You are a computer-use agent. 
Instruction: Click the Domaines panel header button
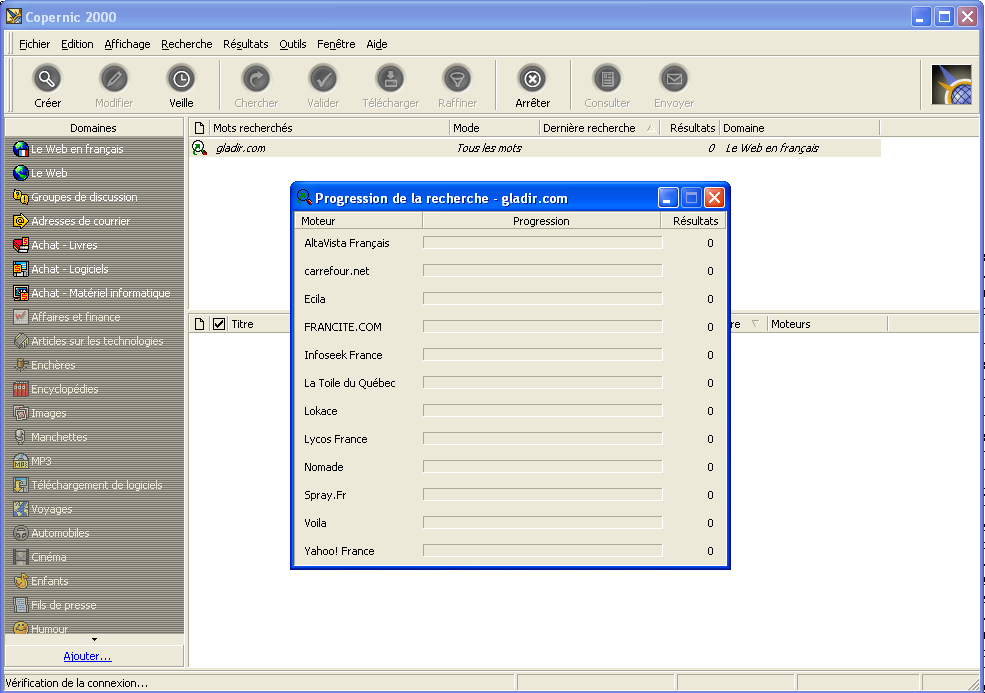click(93, 128)
